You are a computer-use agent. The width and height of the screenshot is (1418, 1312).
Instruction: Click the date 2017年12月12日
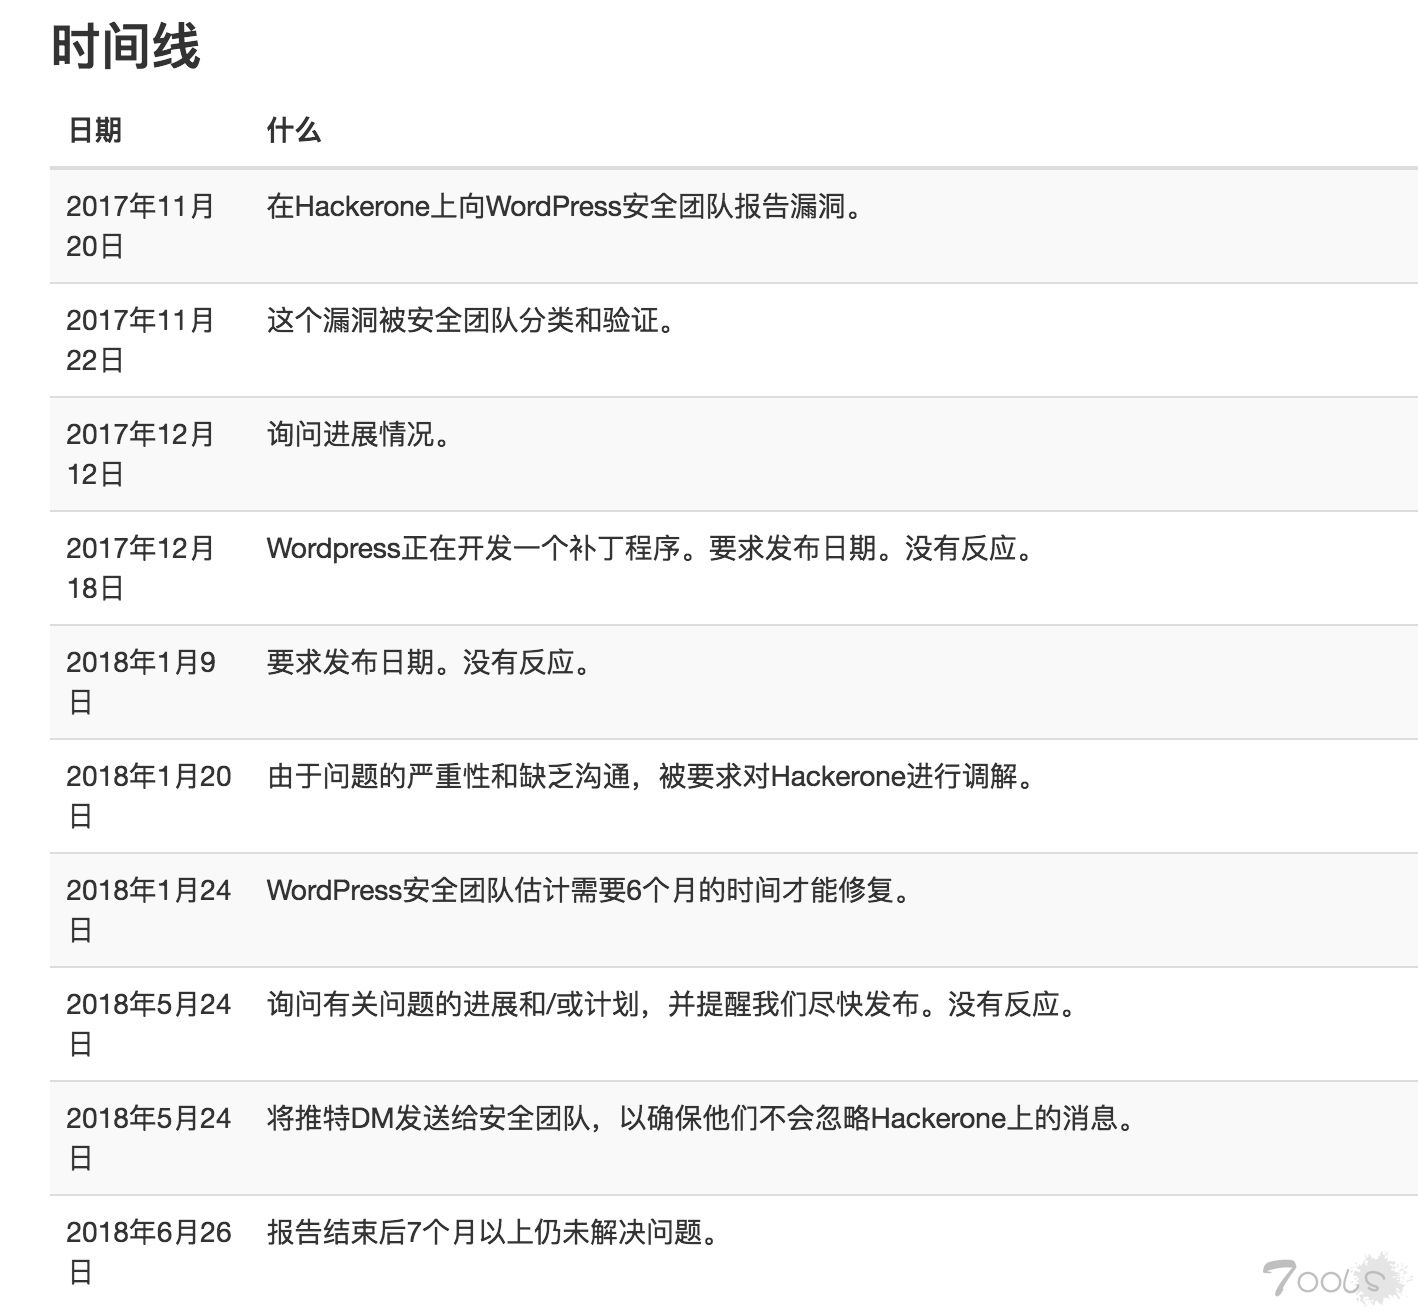141,454
